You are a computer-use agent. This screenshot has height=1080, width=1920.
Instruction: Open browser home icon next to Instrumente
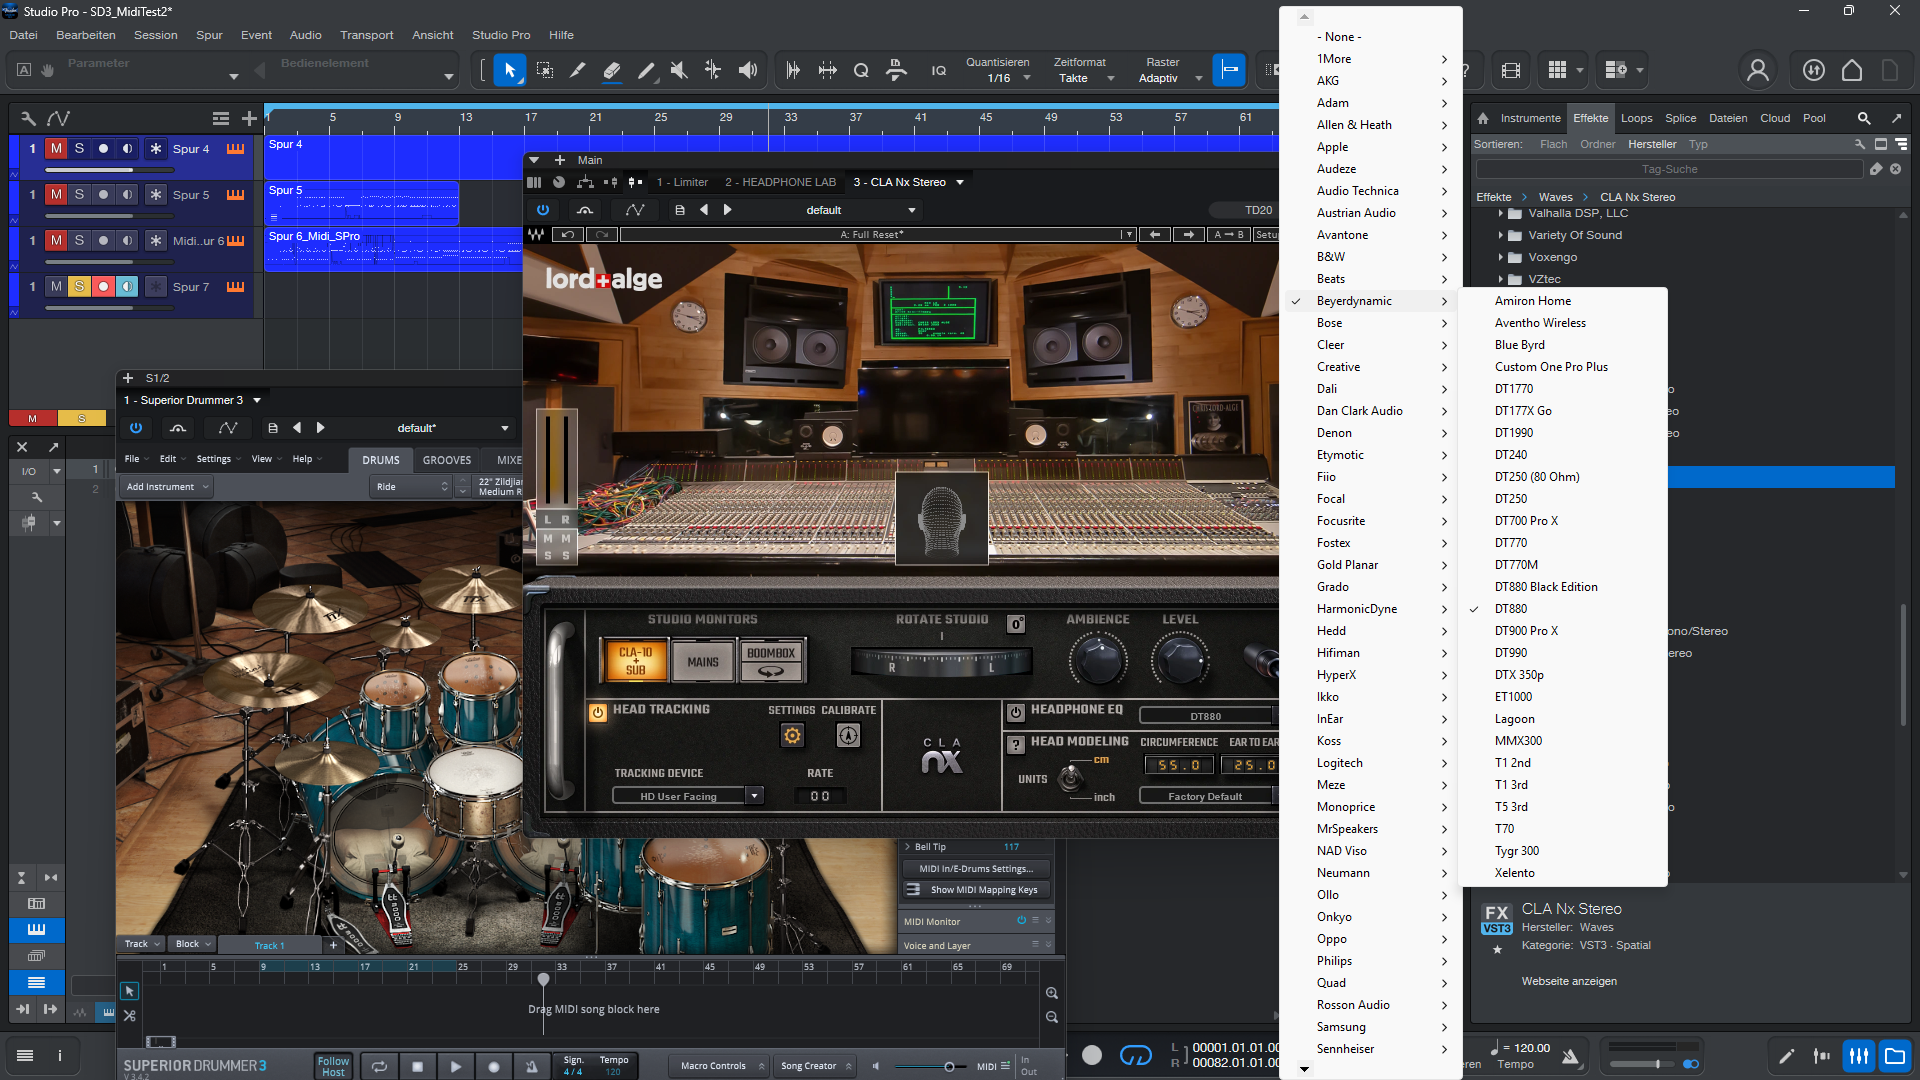[1483, 118]
